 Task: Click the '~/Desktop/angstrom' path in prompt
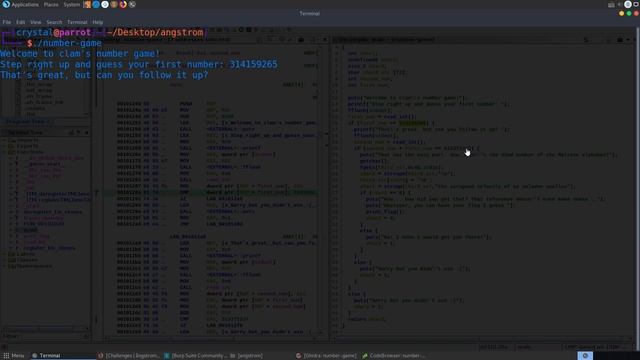[155, 33]
